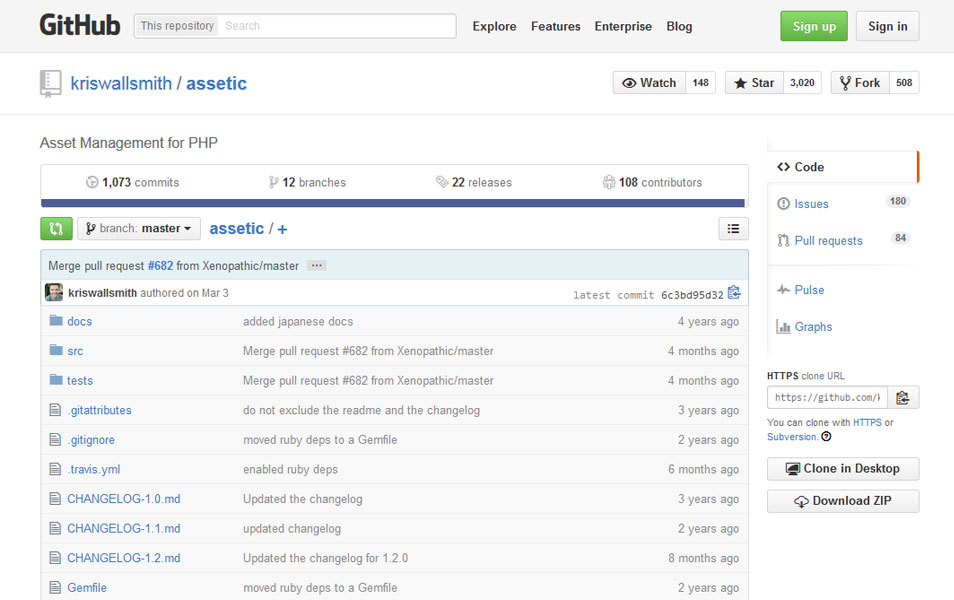The width and height of the screenshot is (954, 600).
Task: Click the CHANGELOG-1.2.md file icon
Action: 55,557
